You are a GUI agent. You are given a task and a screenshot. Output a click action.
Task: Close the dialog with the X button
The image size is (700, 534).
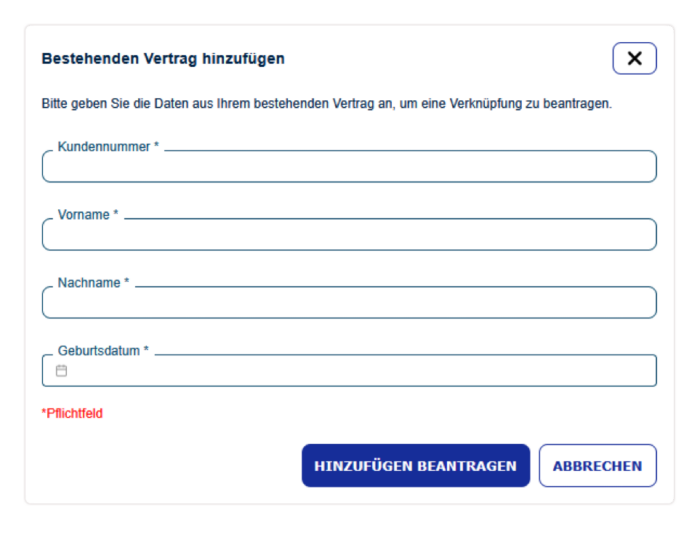[634, 59]
